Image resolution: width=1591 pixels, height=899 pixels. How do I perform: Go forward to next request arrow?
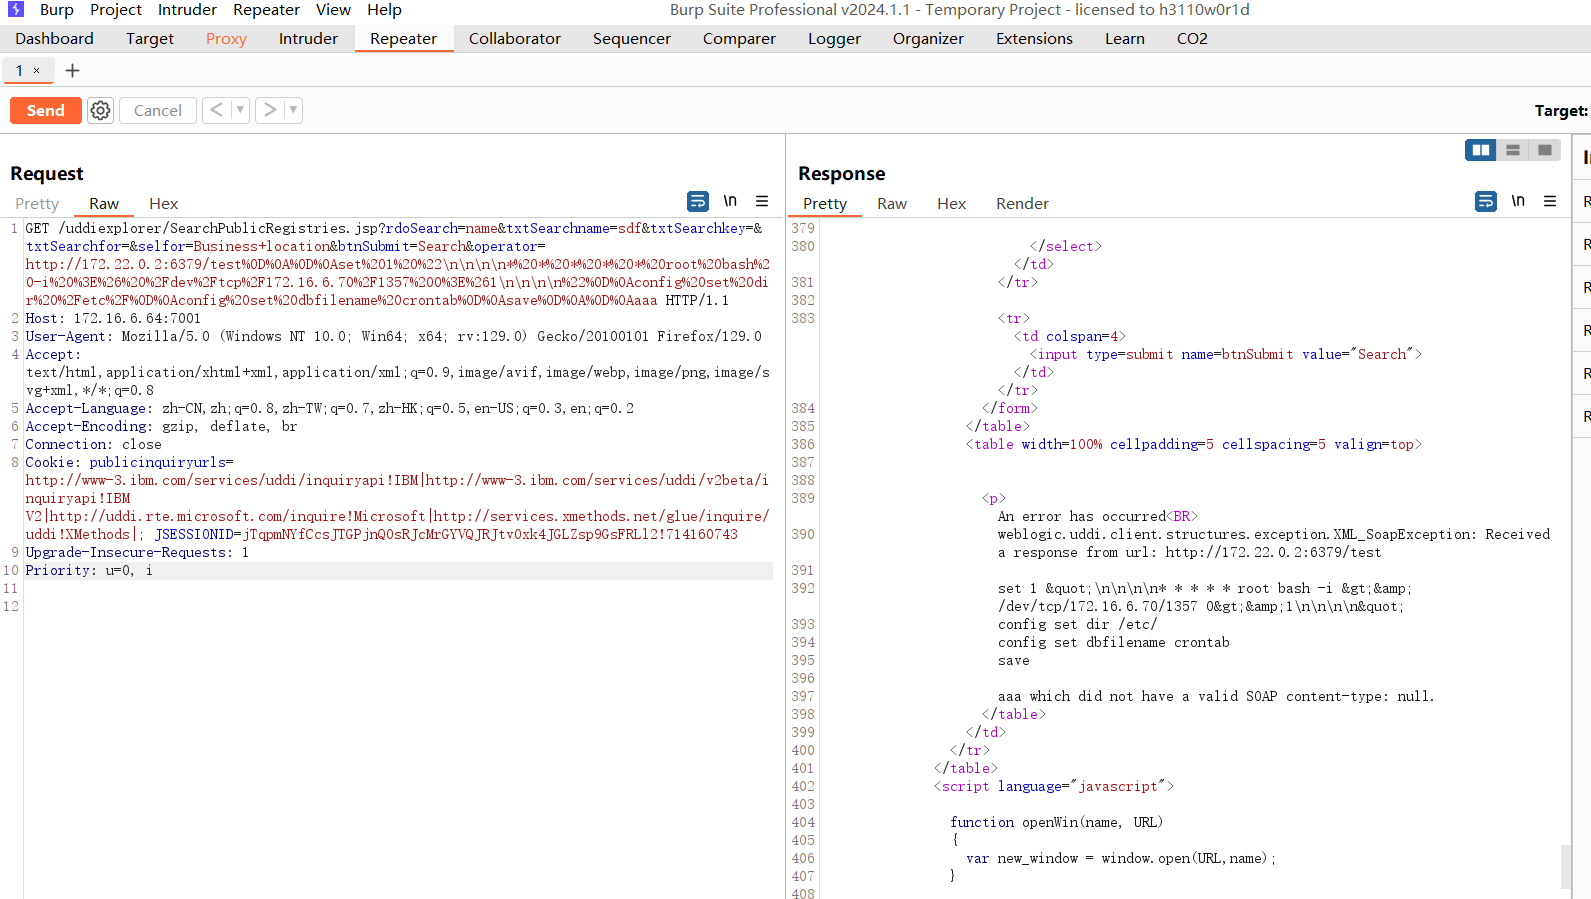[x=270, y=110]
